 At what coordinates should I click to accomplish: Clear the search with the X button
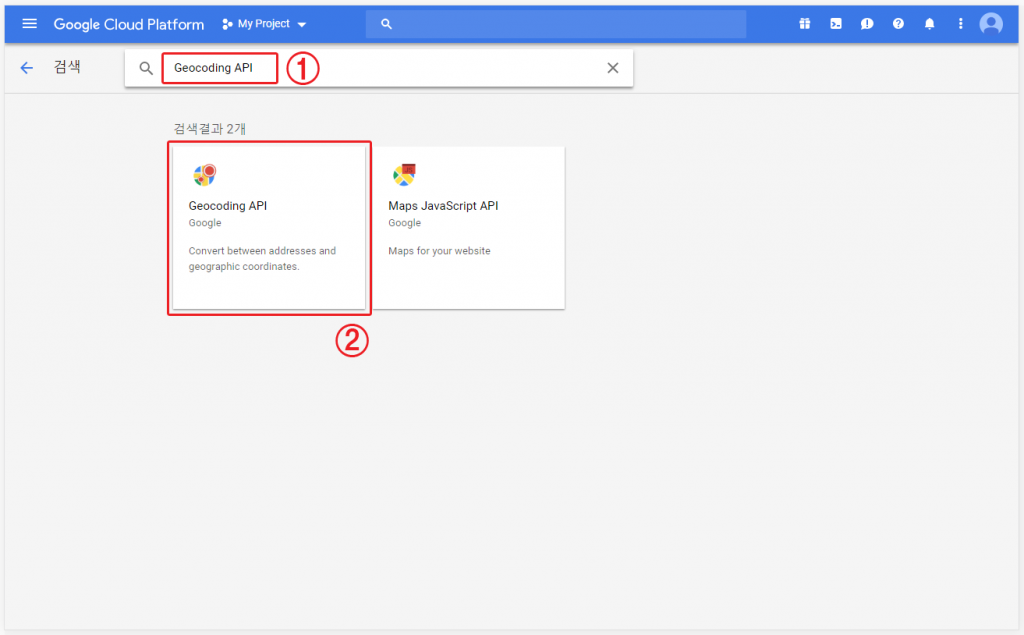point(613,68)
